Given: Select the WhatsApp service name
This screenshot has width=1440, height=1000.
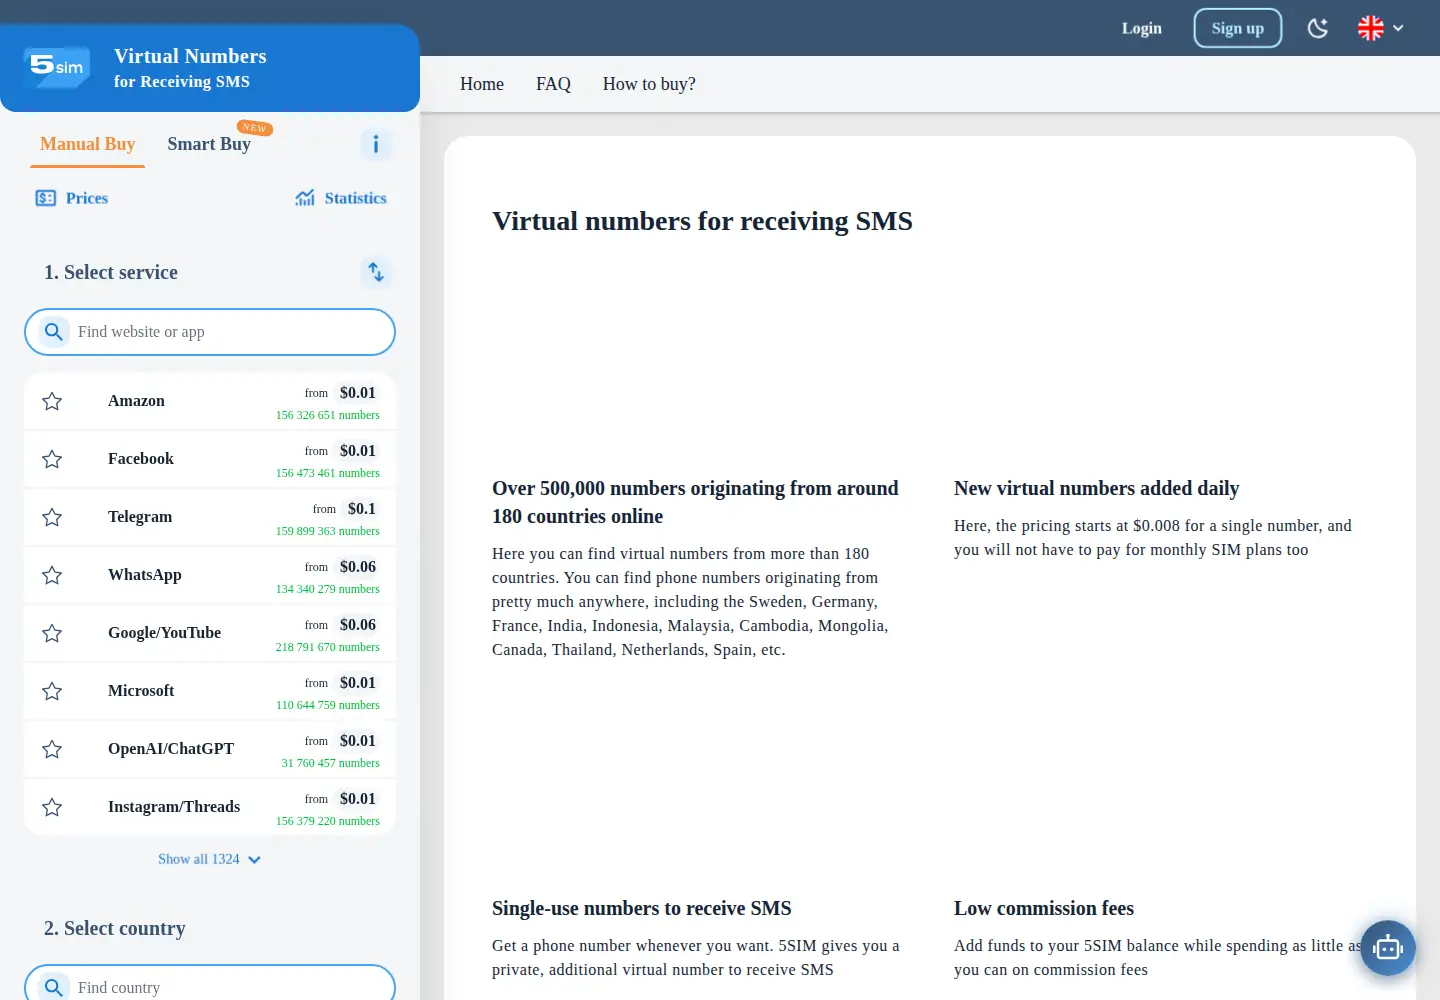Looking at the screenshot, I should (145, 575).
